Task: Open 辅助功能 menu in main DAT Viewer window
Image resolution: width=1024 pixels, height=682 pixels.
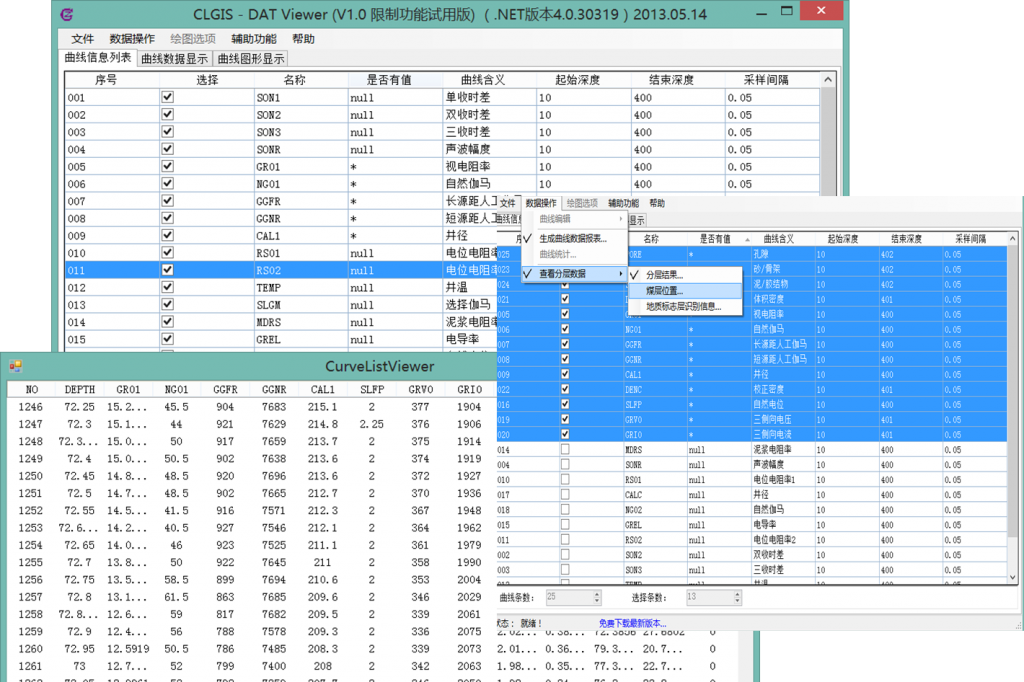Action: pyautogui.click(x=254, y=39)
